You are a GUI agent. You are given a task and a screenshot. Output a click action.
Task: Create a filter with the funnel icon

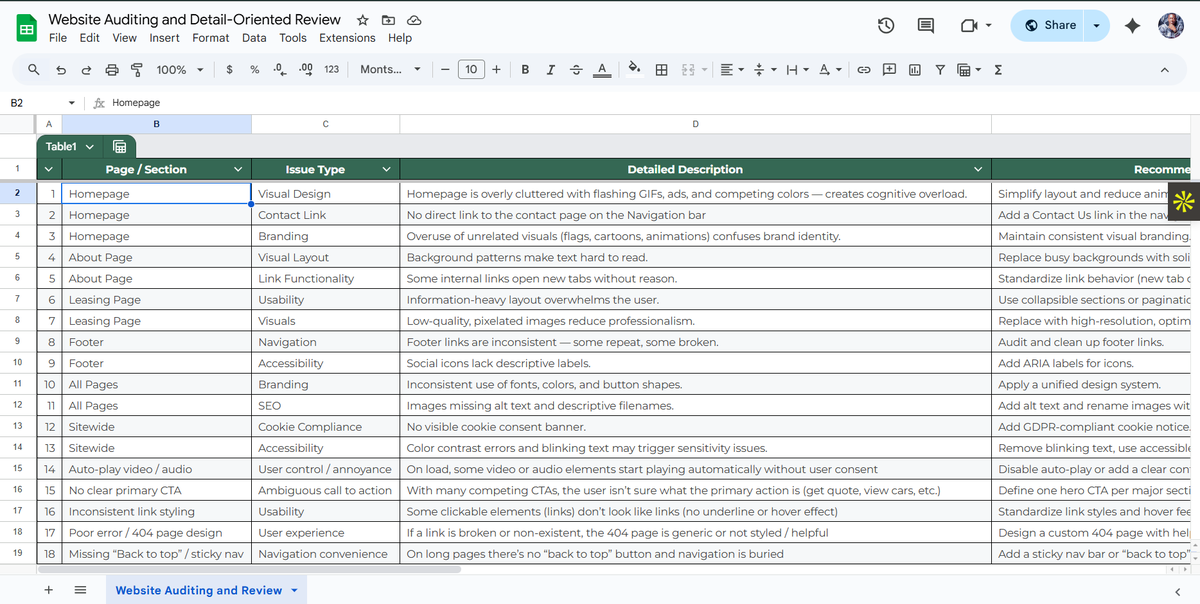(940, 70)
